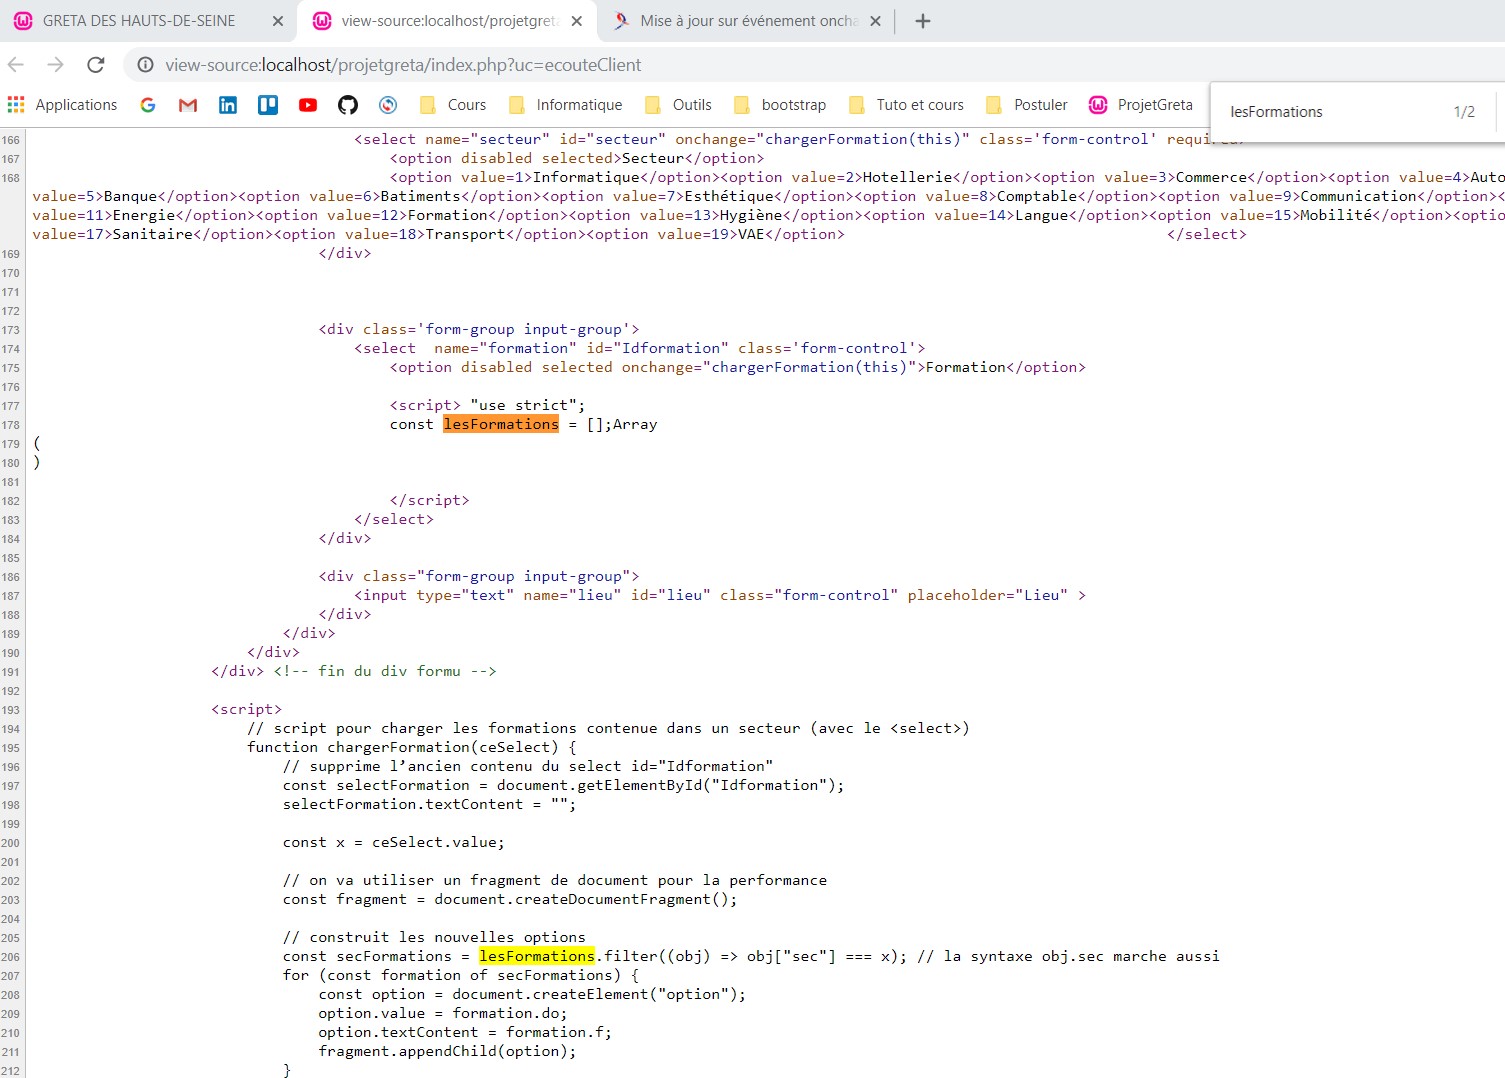Open the ProjetGreta bookmark
The width and height of the screenshot is (1505, 1078).
(1141, 105)
